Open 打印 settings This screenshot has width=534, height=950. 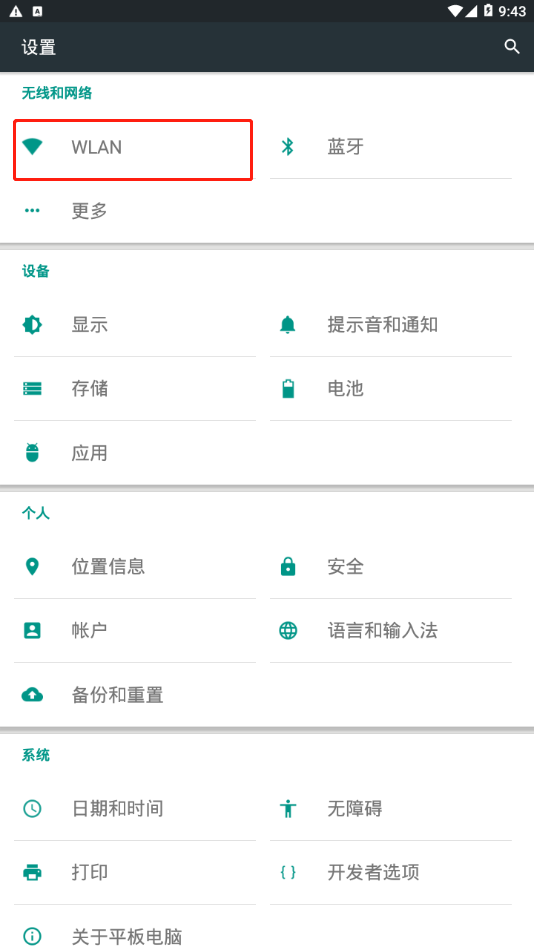[x=135, y=872]
